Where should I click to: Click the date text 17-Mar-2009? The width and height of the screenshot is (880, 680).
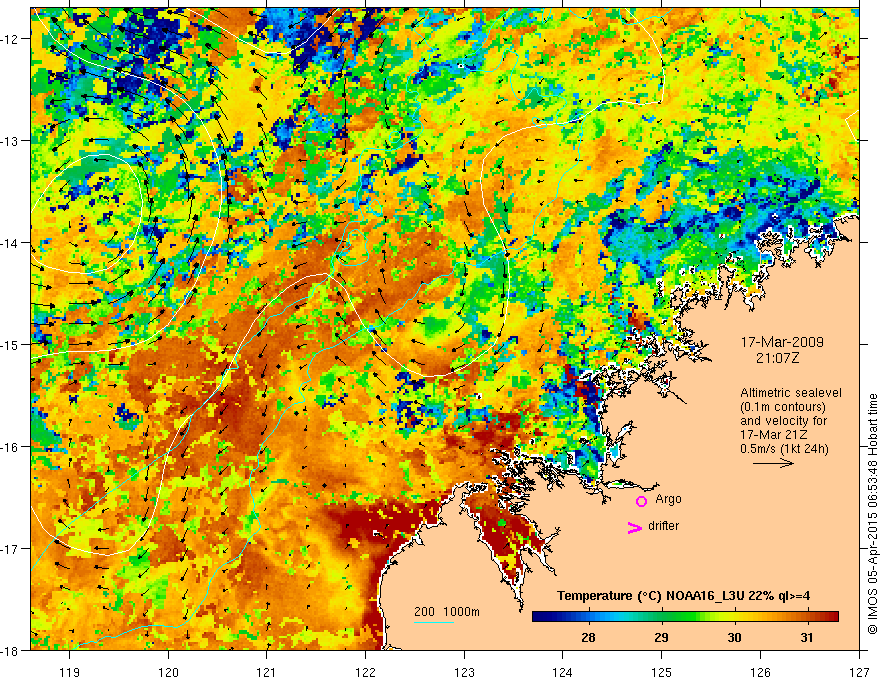pos(782,342)
